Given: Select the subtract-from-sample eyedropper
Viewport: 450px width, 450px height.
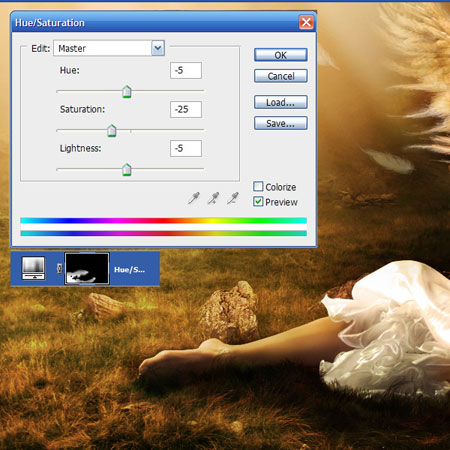Looking at the screenshot, I should (x=233, y=198).
